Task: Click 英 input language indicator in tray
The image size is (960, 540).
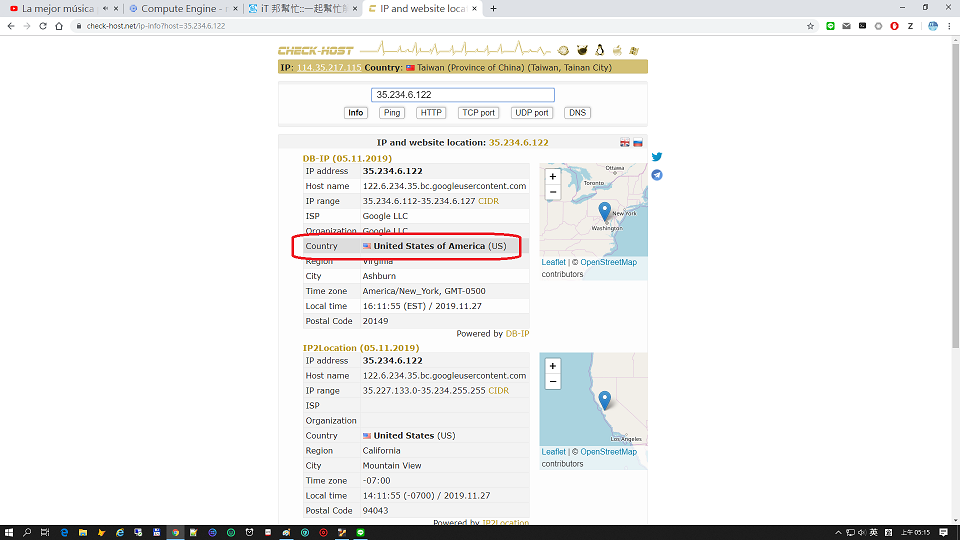Action: point(874,533)
